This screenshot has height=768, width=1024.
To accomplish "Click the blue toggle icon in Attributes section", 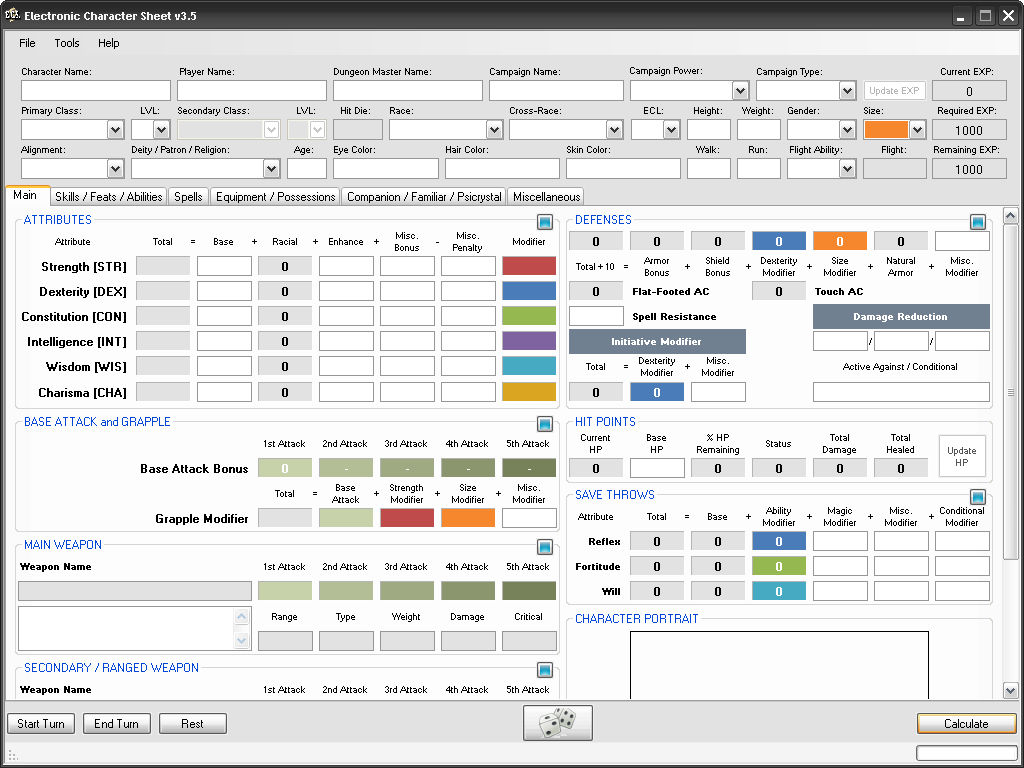I will pos(545,222).
